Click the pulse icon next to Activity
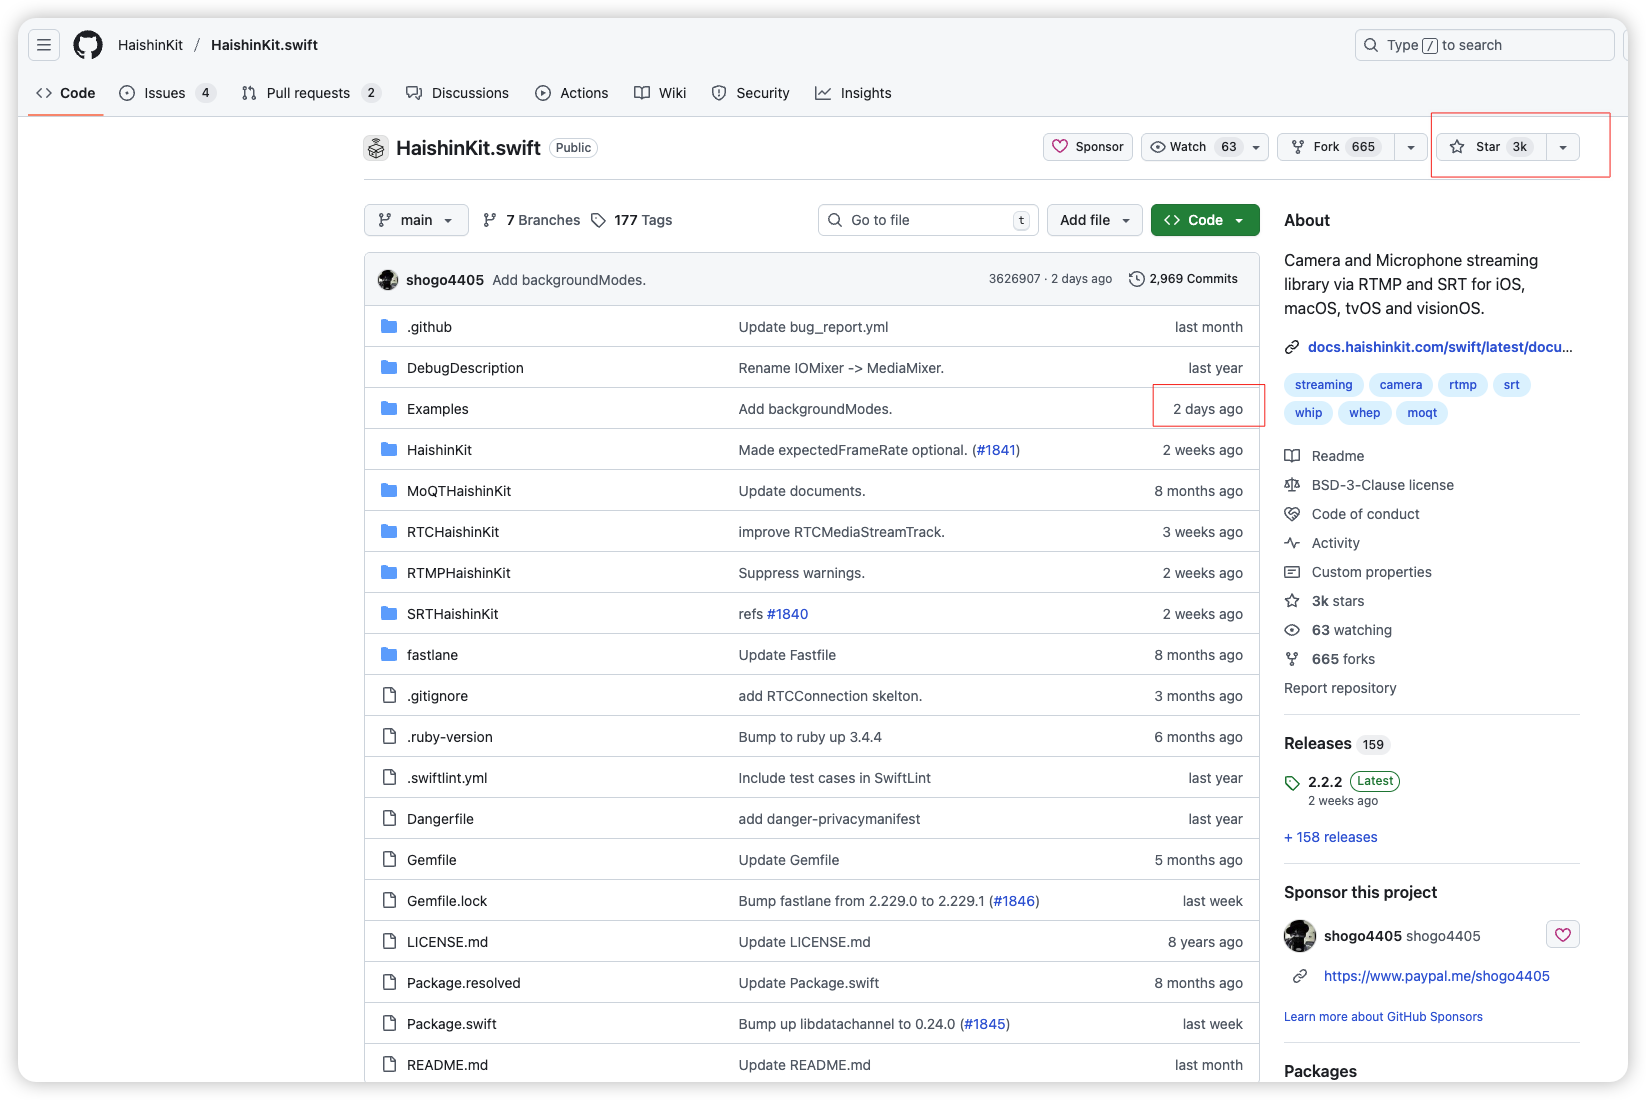Image resolution: width=1646 pixels, height=1100 pixels. tap(1292, 543)
